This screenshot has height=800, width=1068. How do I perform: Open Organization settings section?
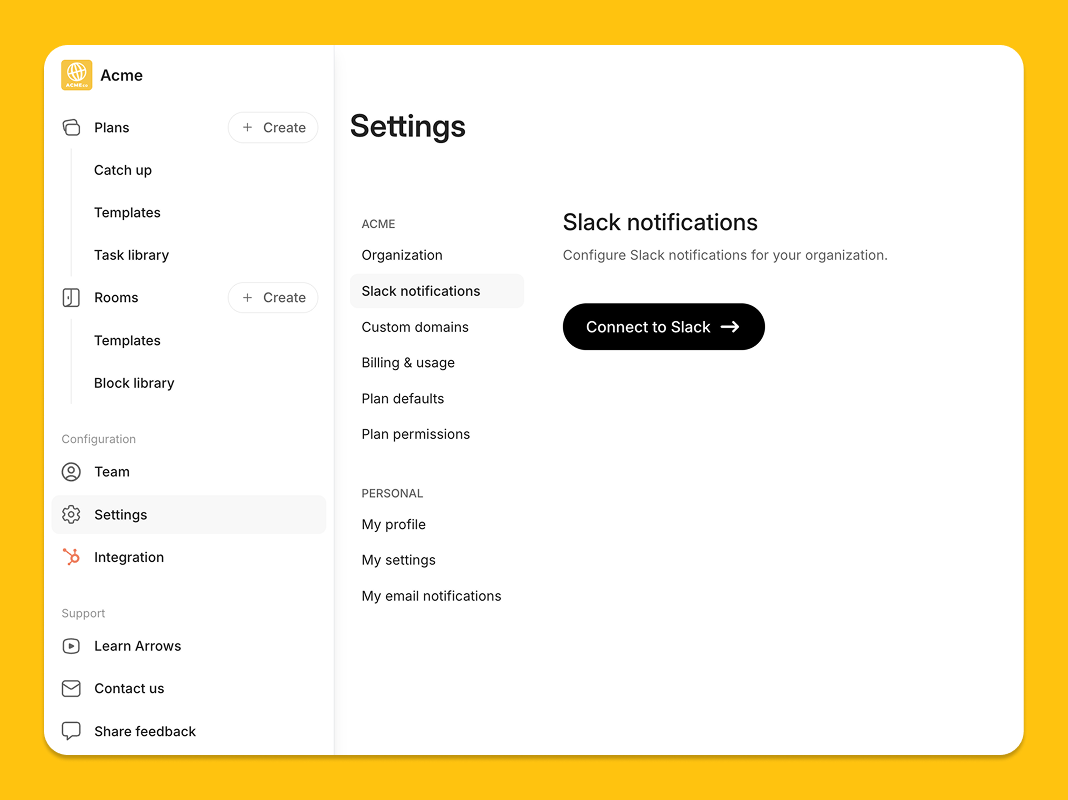tap(402, 255)
